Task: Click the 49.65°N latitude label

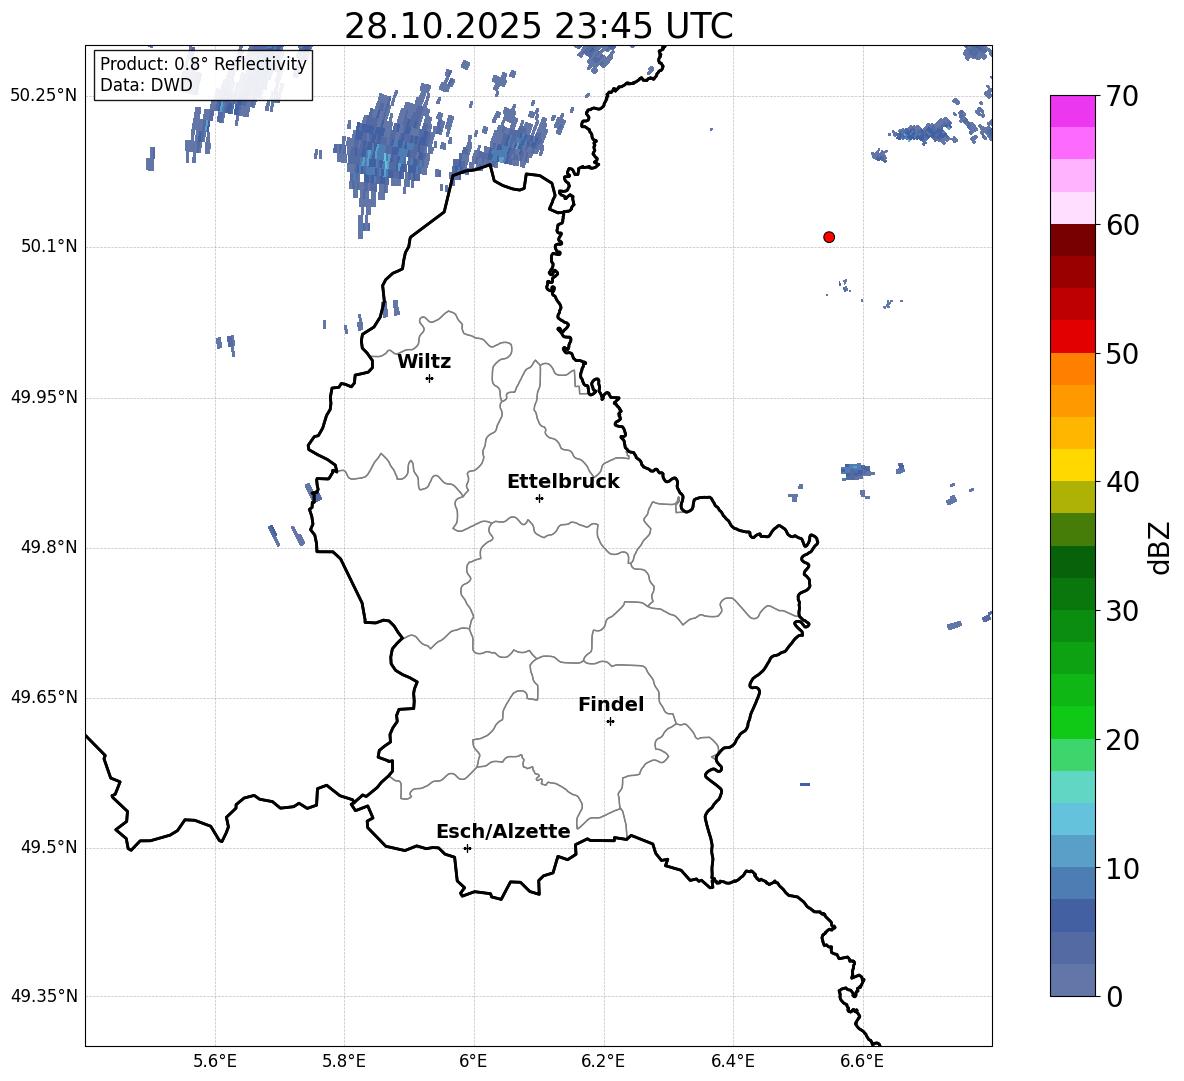Action: point(44,696)
